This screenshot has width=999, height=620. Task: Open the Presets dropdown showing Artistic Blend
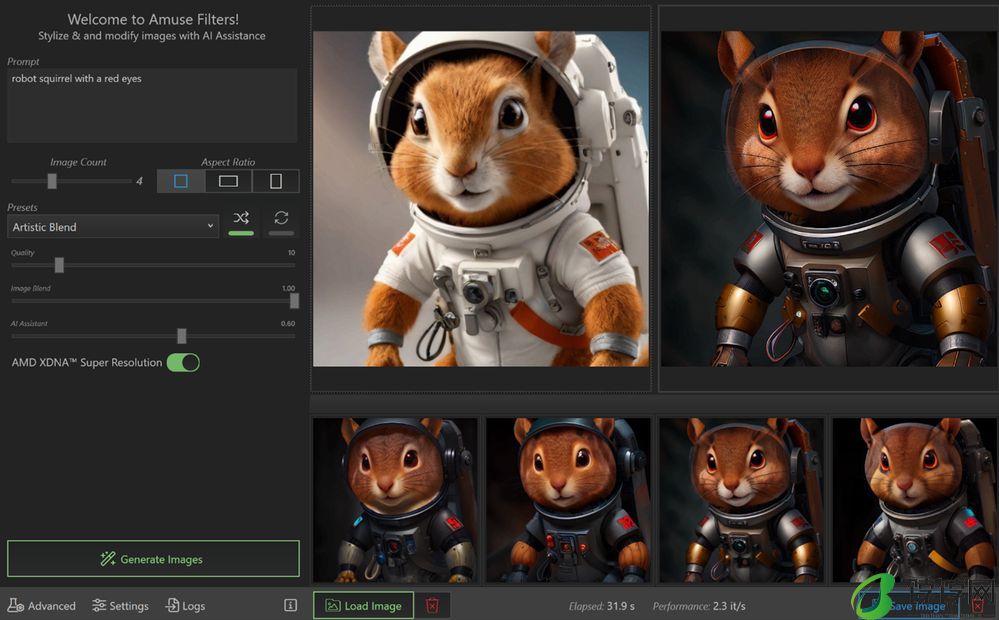click(x=113, y=226)
